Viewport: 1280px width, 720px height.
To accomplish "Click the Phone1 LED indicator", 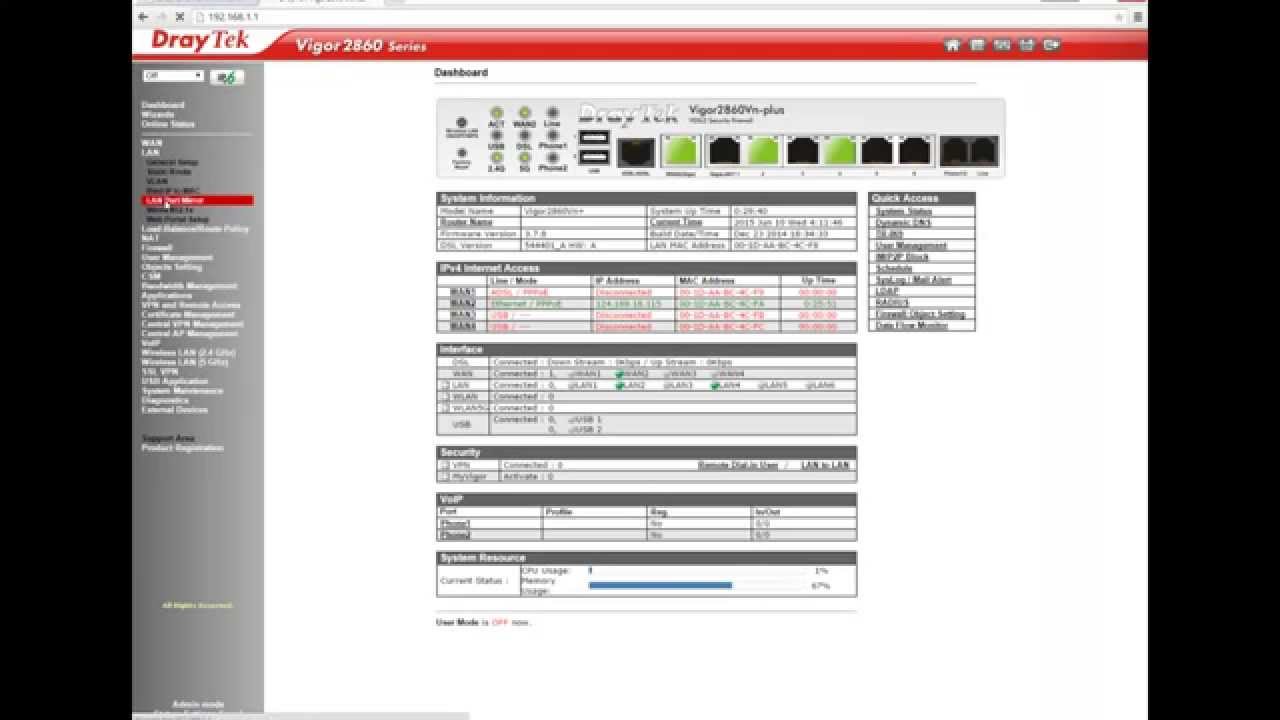I will (552, 135).
